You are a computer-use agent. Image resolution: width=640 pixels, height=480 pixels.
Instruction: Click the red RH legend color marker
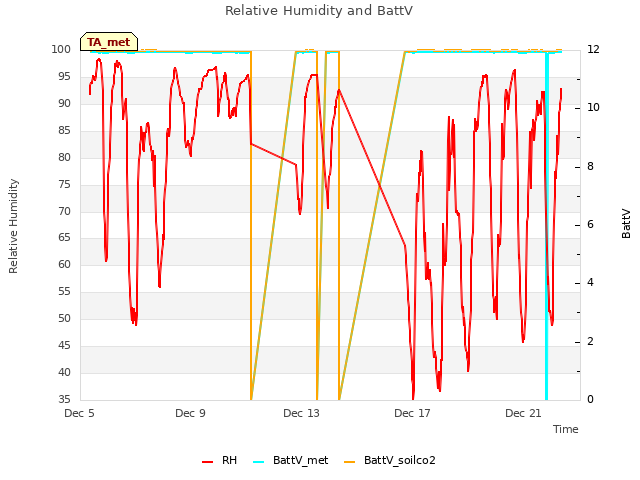coord(207,462)
